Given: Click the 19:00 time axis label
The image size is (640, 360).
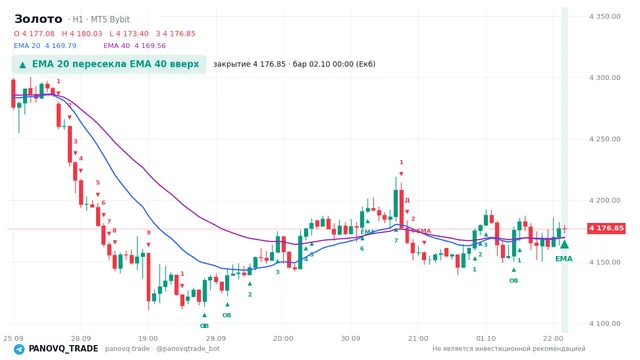Looking at the screenshot, I should coord(148,338).
